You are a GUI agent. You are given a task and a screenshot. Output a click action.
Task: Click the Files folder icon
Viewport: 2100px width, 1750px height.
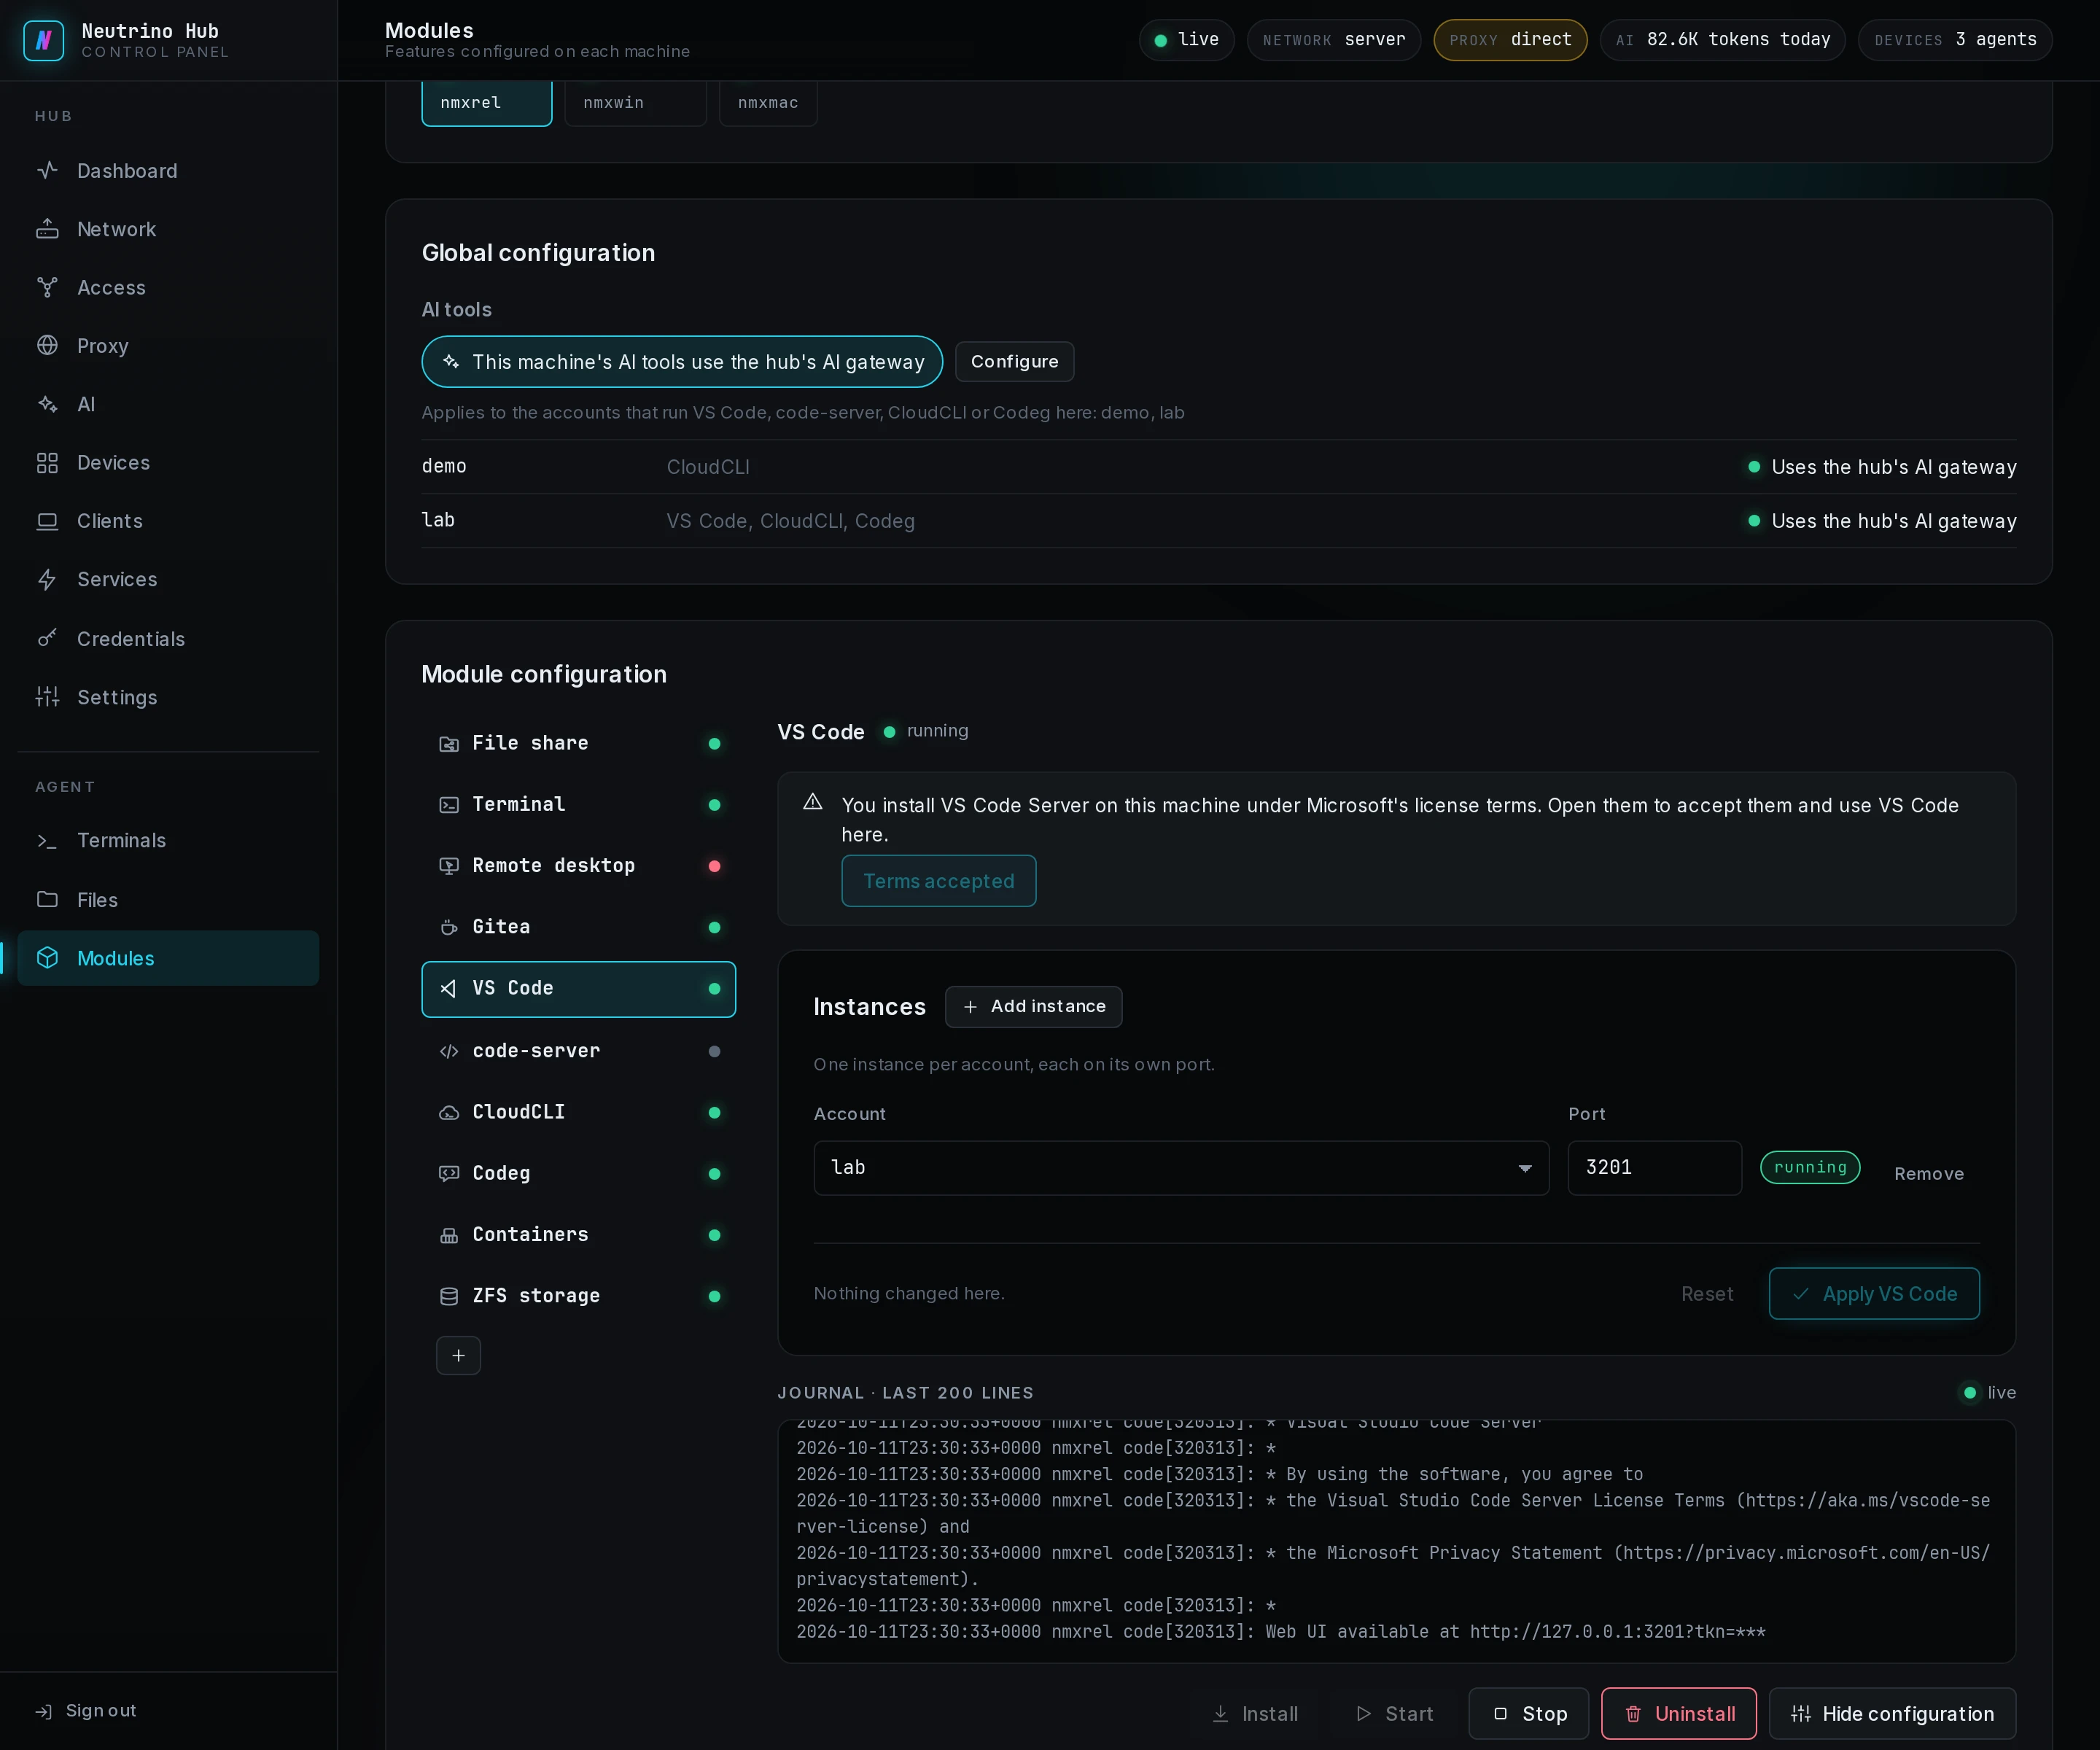pos(47,899)
